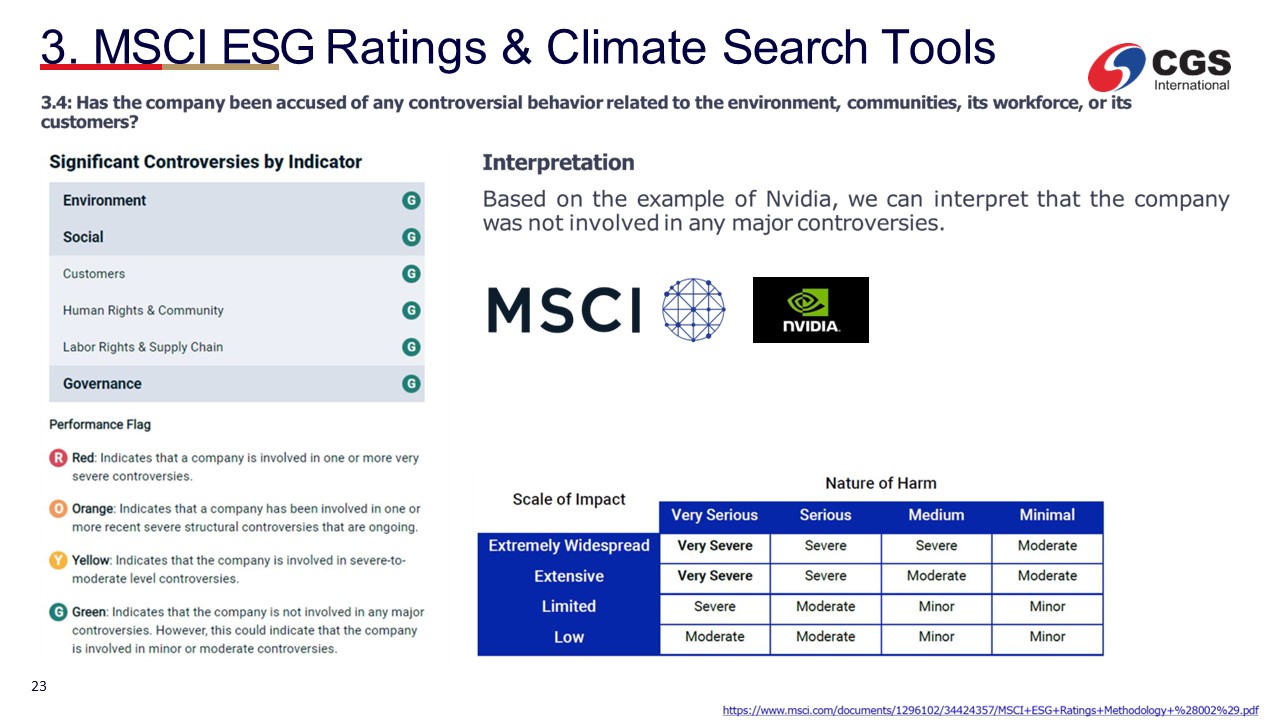Click the red R performance flag icon
This screenshot has height=720, width=1280.
[x=58, y=458]
